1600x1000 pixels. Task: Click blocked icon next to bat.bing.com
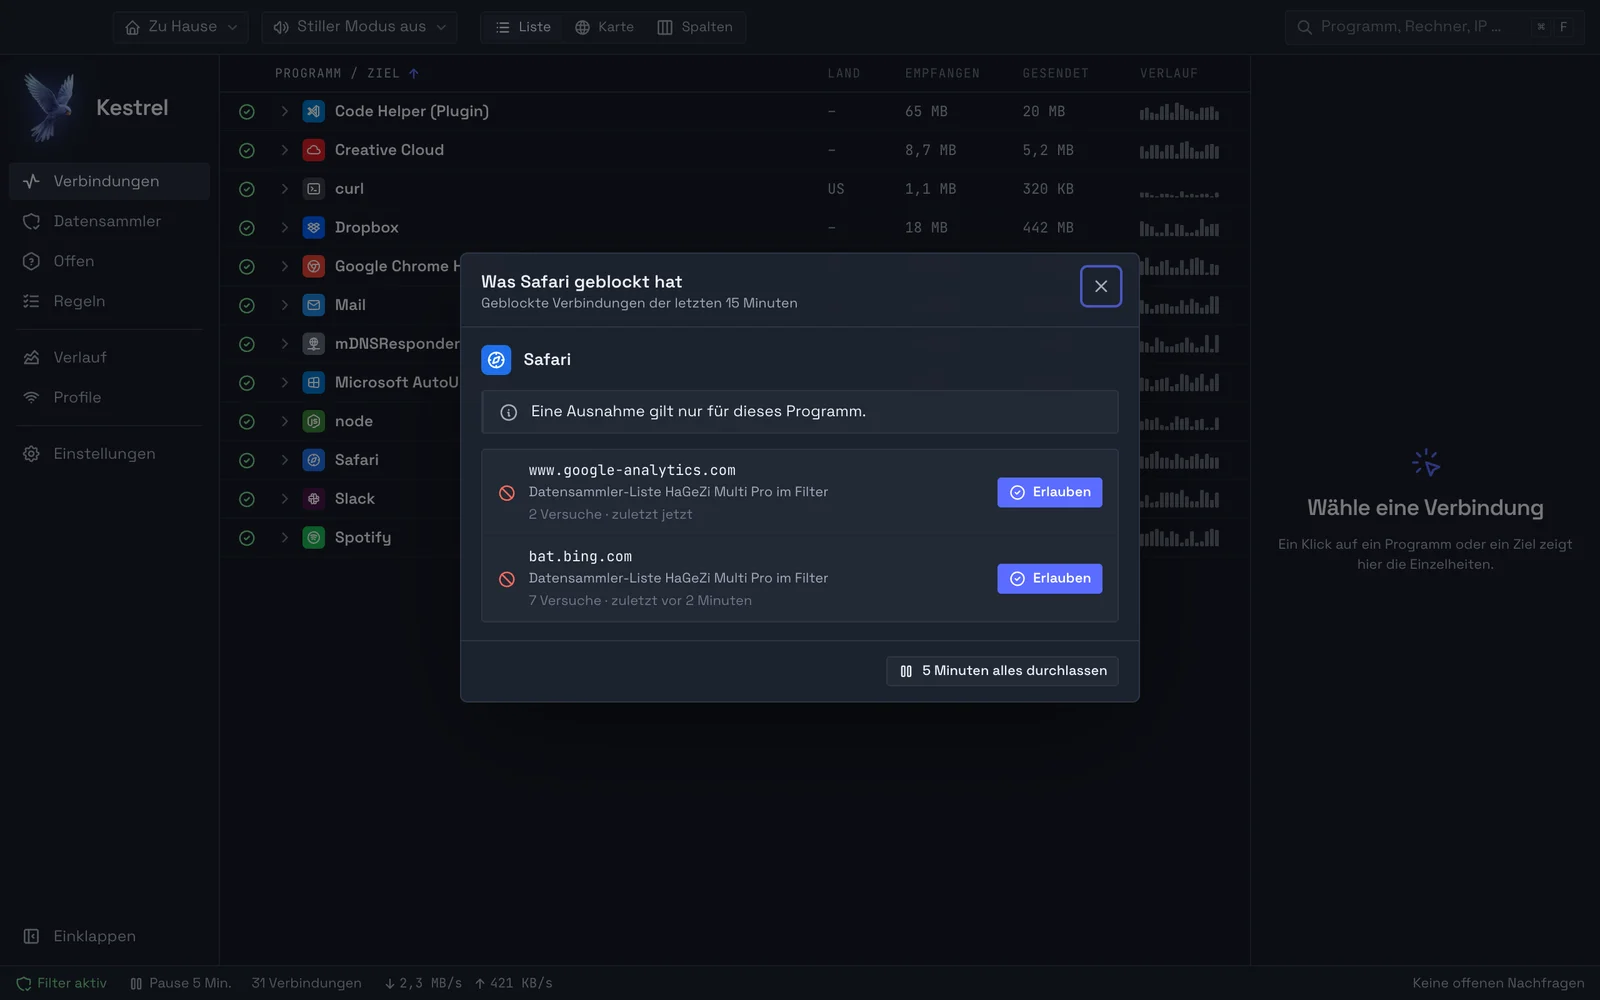507,579
